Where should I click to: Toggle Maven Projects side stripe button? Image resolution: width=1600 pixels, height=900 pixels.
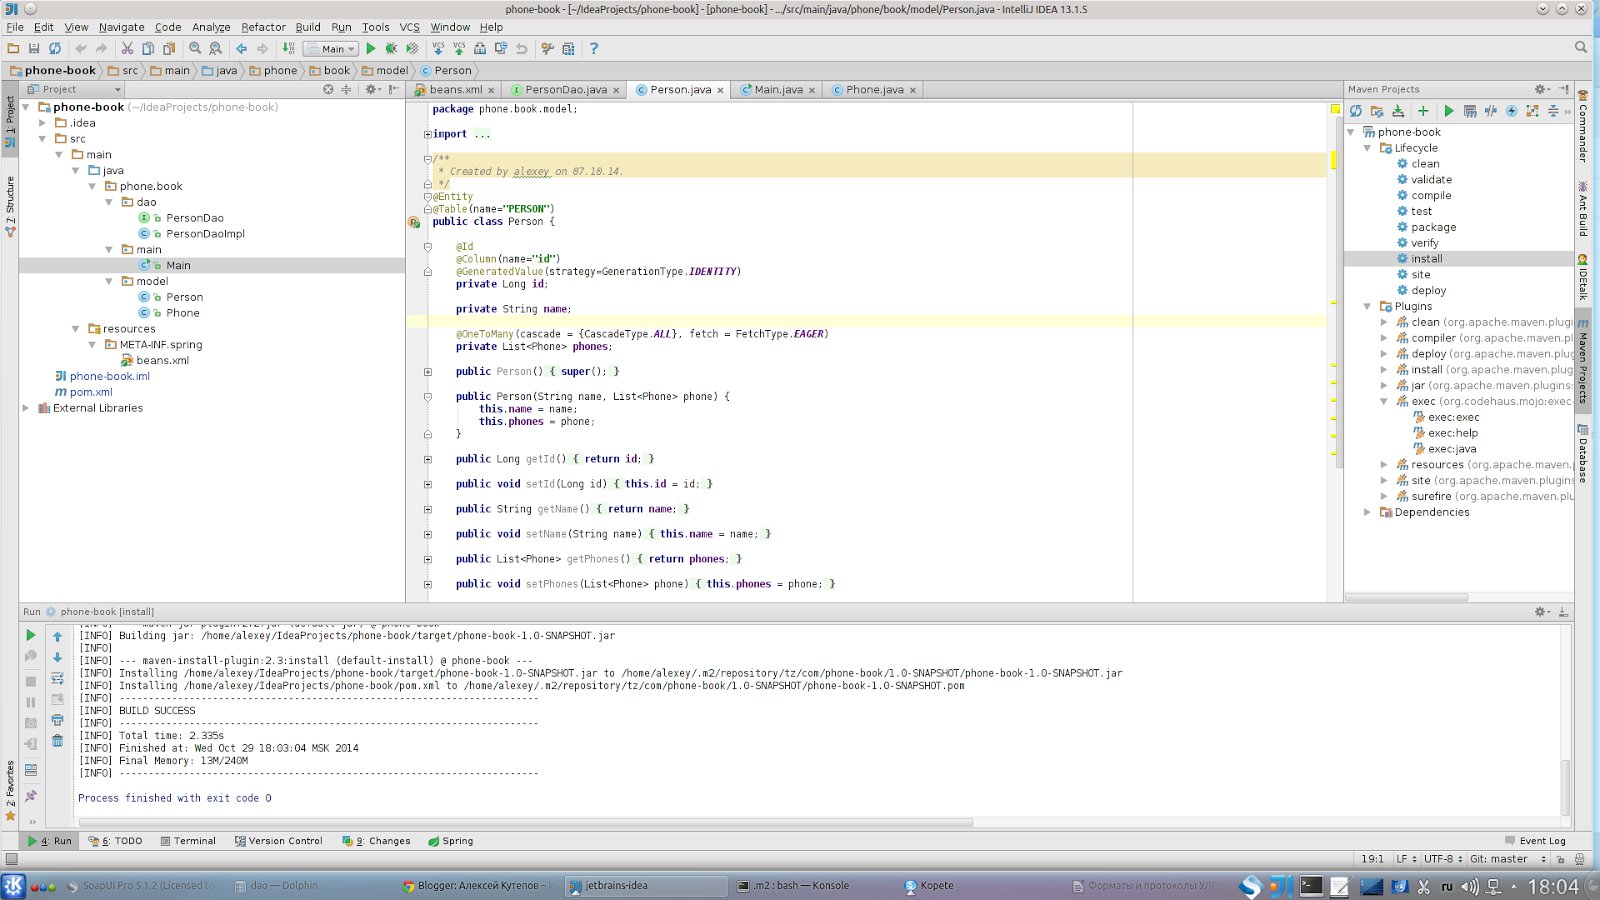coord(1583,360)
